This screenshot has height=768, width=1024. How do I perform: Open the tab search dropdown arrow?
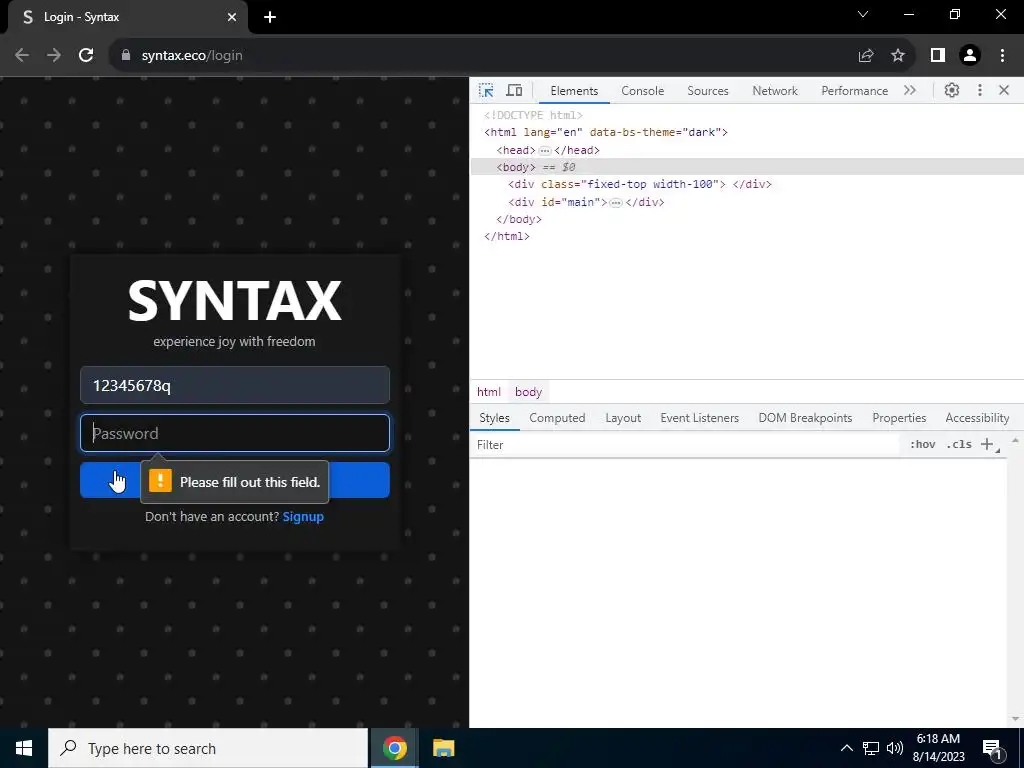[x=863, y=14]
